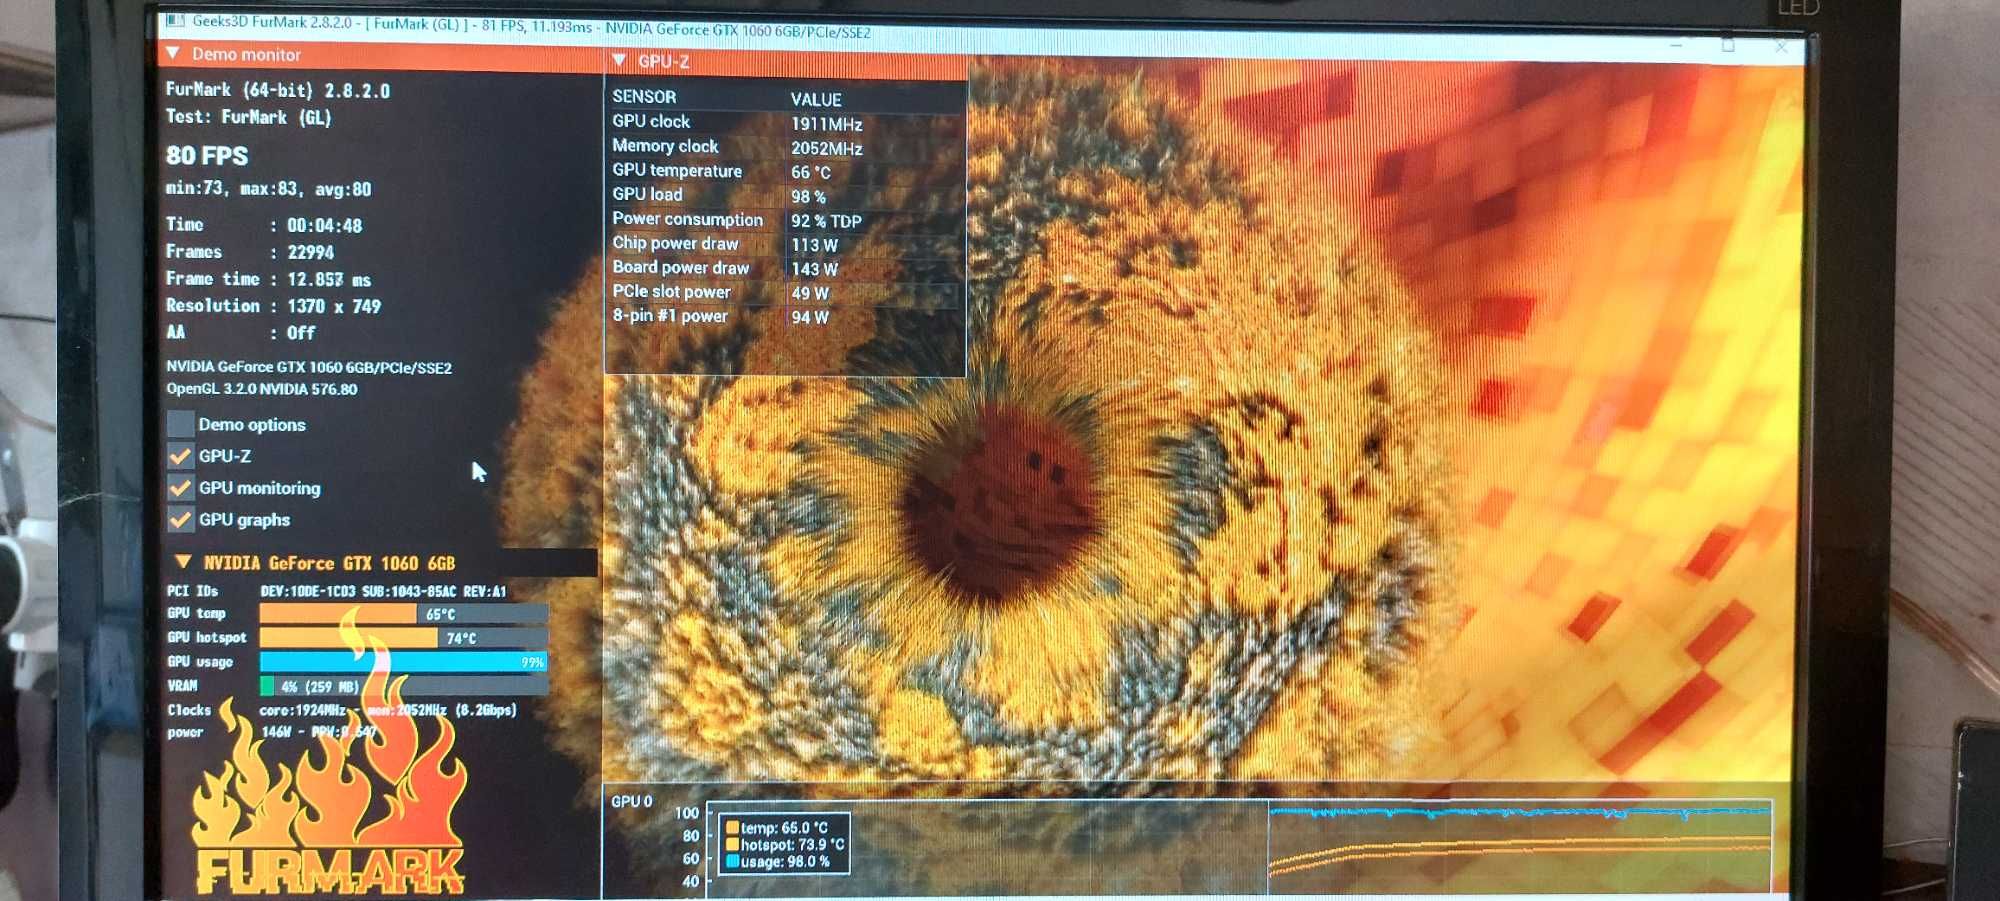Click the Memory clock '2052MHz' value
This screenshot has width=2000, height=901.
(826, 148)
